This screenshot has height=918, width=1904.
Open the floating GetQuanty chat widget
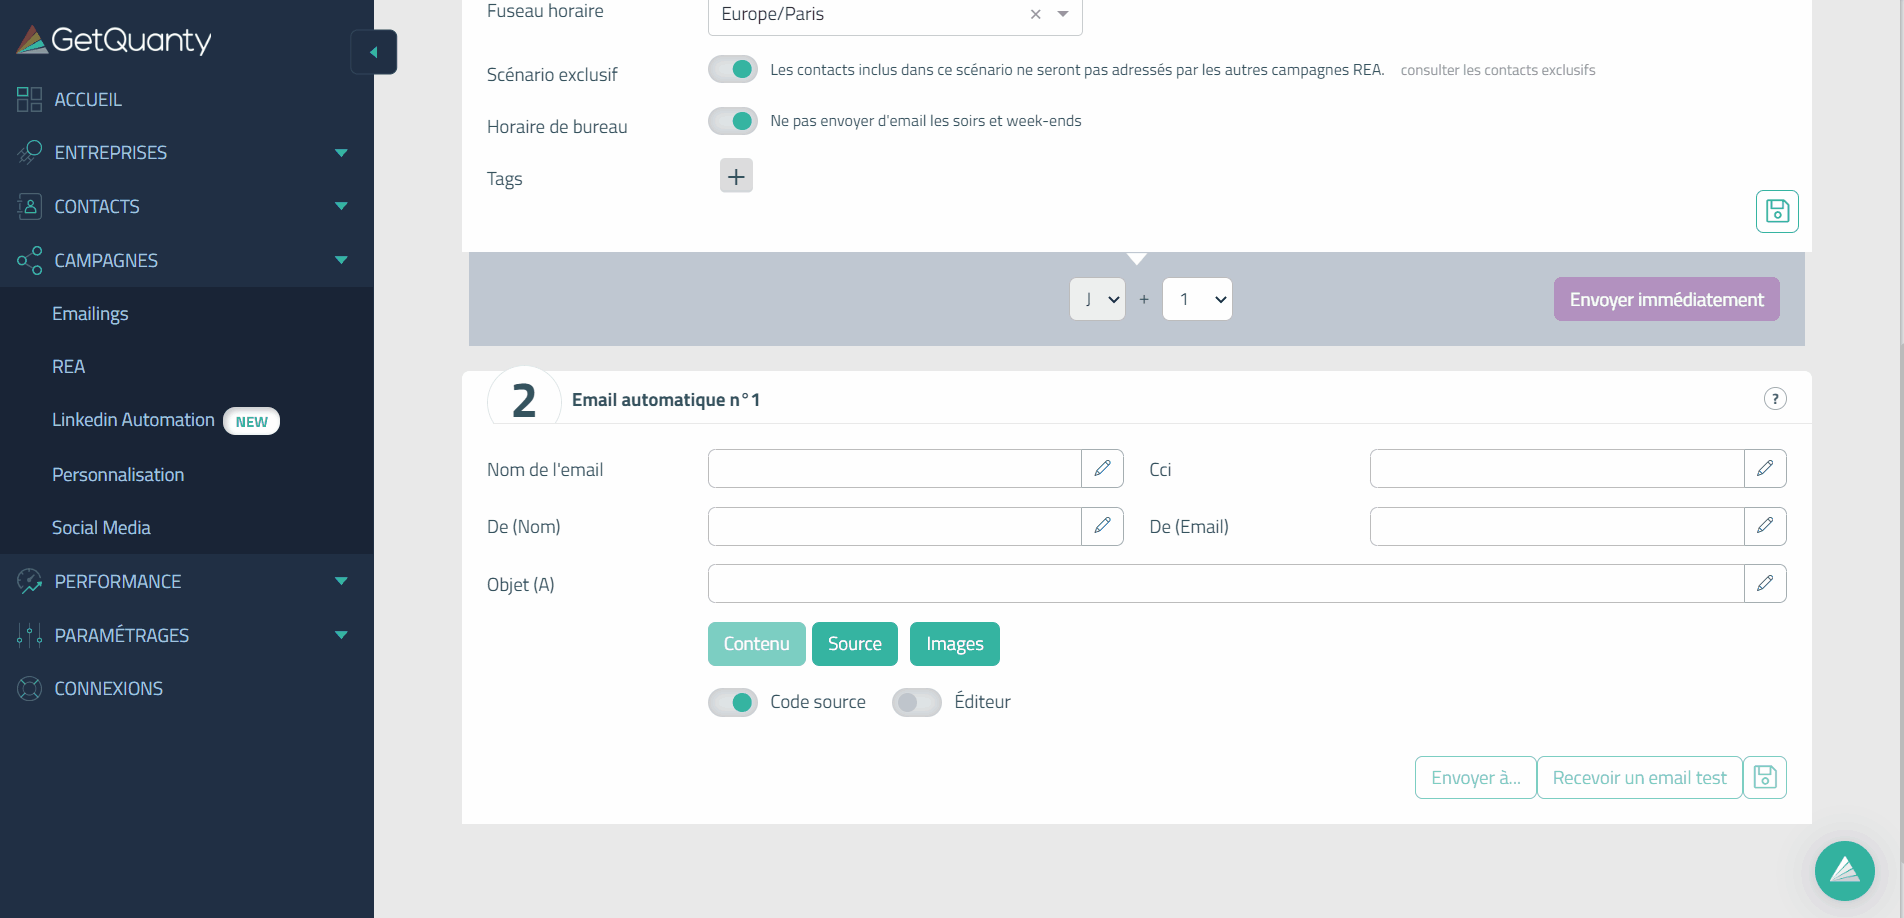[1844, 870]
